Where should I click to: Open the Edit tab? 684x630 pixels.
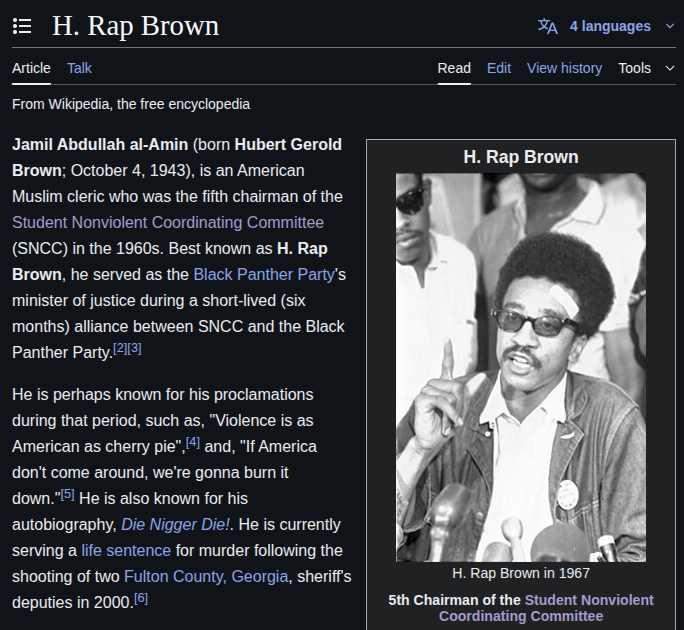499,68
